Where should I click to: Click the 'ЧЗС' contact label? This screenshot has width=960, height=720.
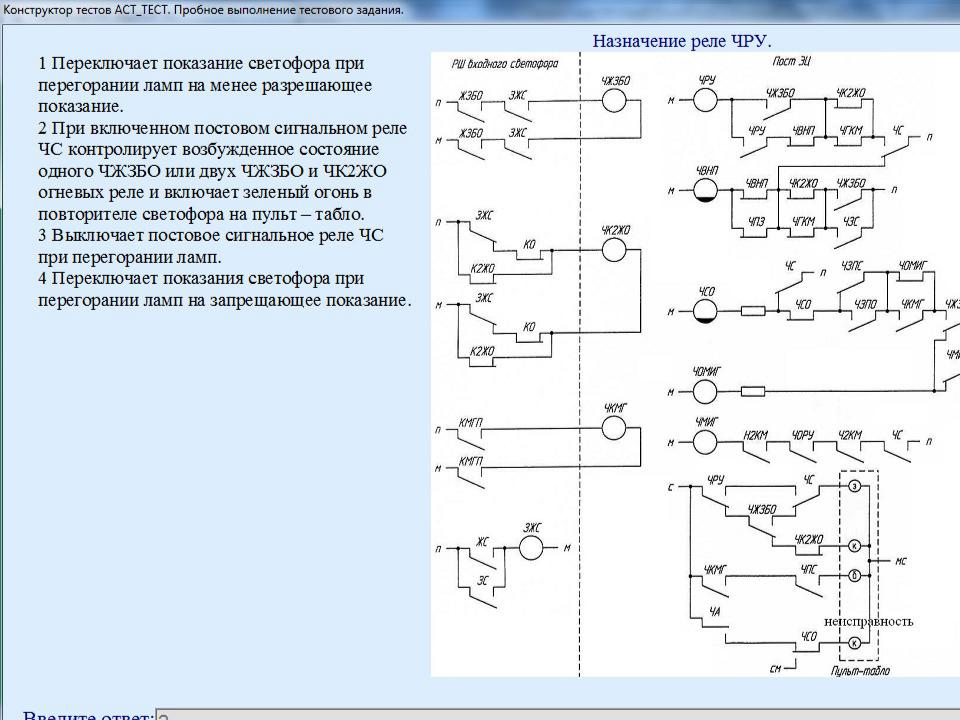[850, 222]
